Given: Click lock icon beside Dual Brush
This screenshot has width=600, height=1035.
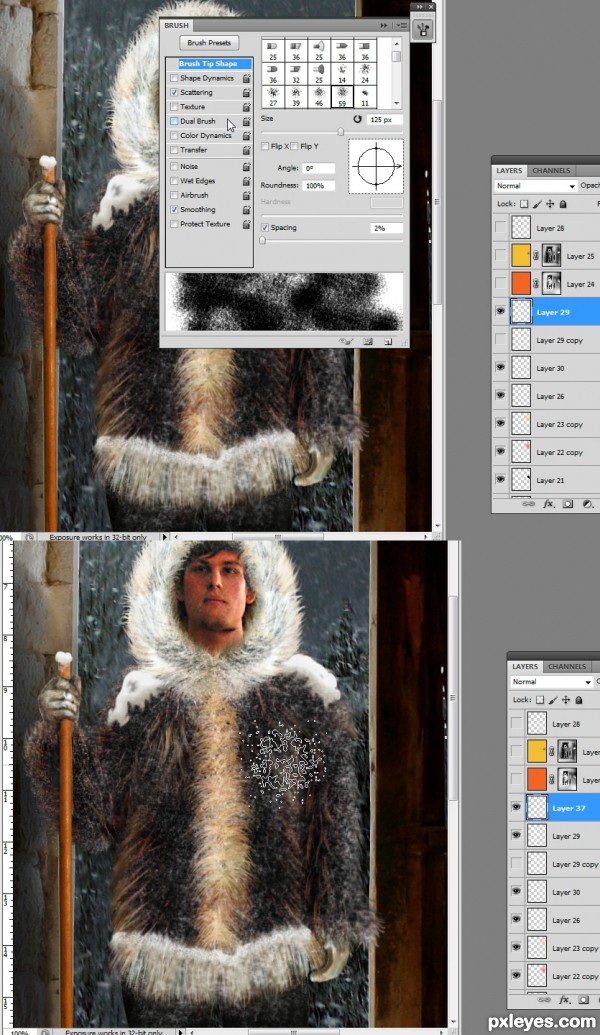Looking at the screenshot, I should [x=246, y=121].
